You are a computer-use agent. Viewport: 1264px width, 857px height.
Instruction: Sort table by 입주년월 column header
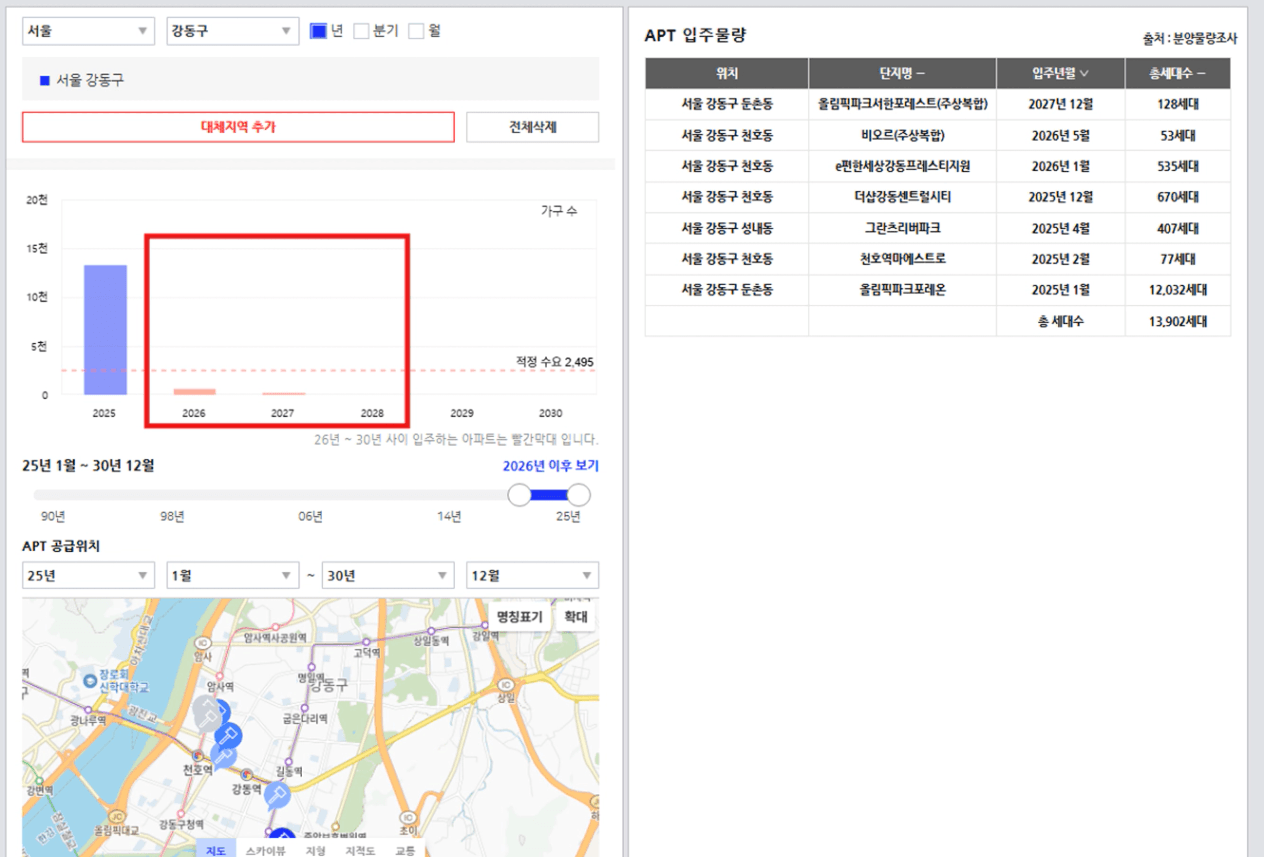pyautogui.click(x=1060, y=73)
